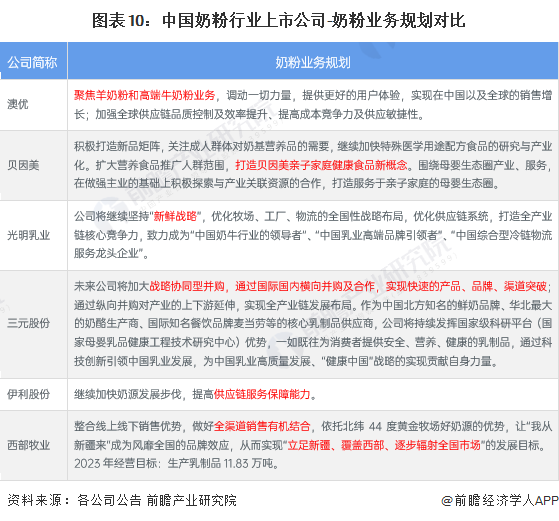Image resolution: width=559 pixels, height=521 pixels.
Task: Click 光明乳业 text 服务龙头企业
Action: pos(106,253)
